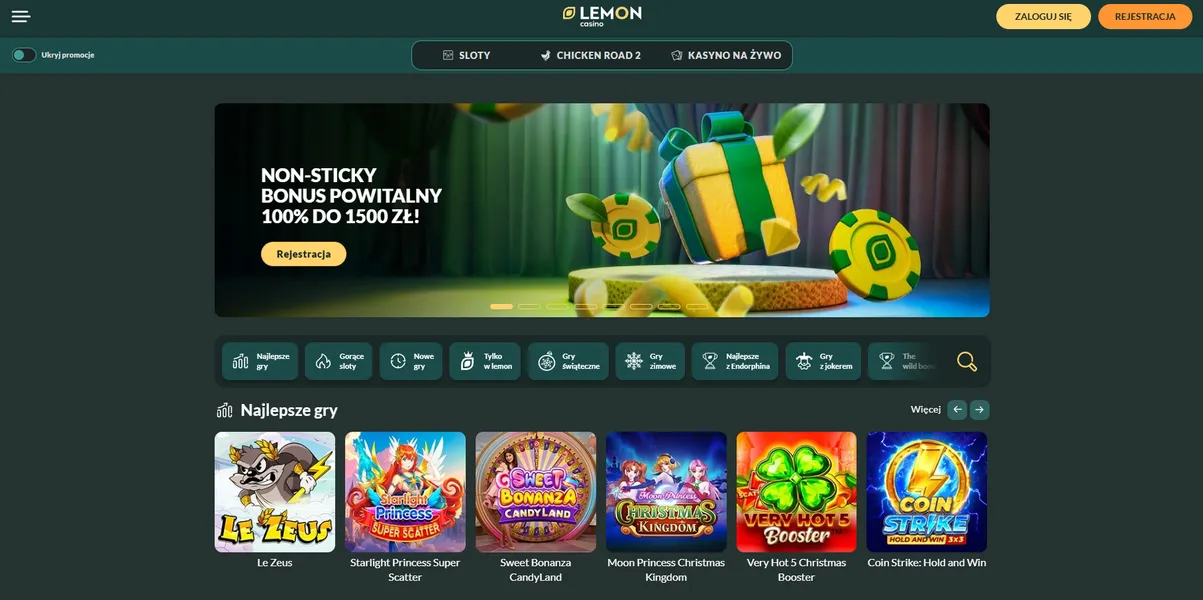Viewport: 1203px width, 600px height.
Task: Select the Gry zimowe snowflake category
Action: click(x=650, y=361)
